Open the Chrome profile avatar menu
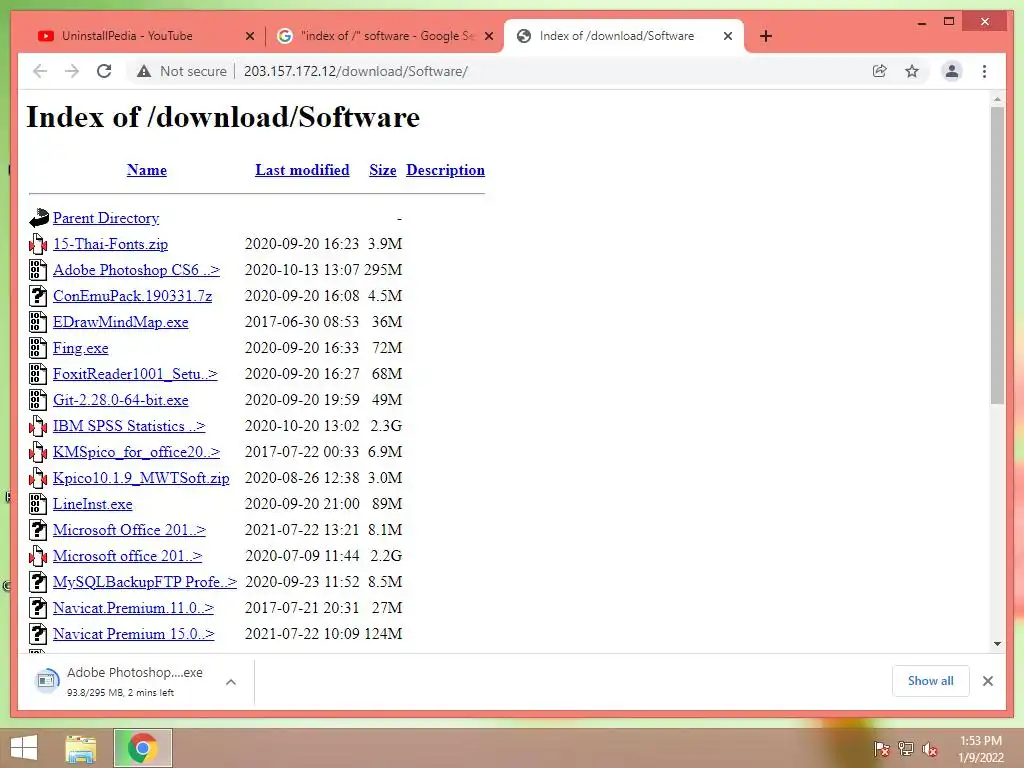 coord(952,71)
